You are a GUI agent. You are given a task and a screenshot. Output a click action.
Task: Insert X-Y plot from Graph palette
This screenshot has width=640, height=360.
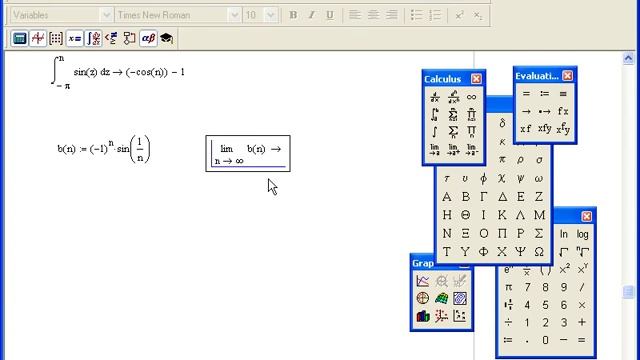[423, 281]
